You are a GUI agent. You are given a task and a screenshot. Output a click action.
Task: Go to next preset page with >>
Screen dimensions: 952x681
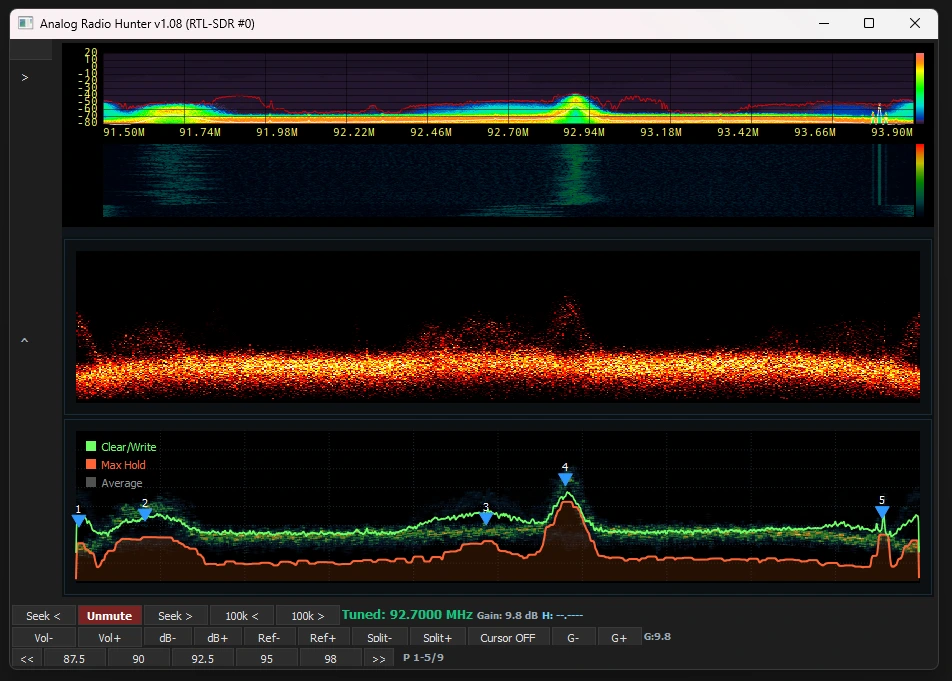[379, 658]
